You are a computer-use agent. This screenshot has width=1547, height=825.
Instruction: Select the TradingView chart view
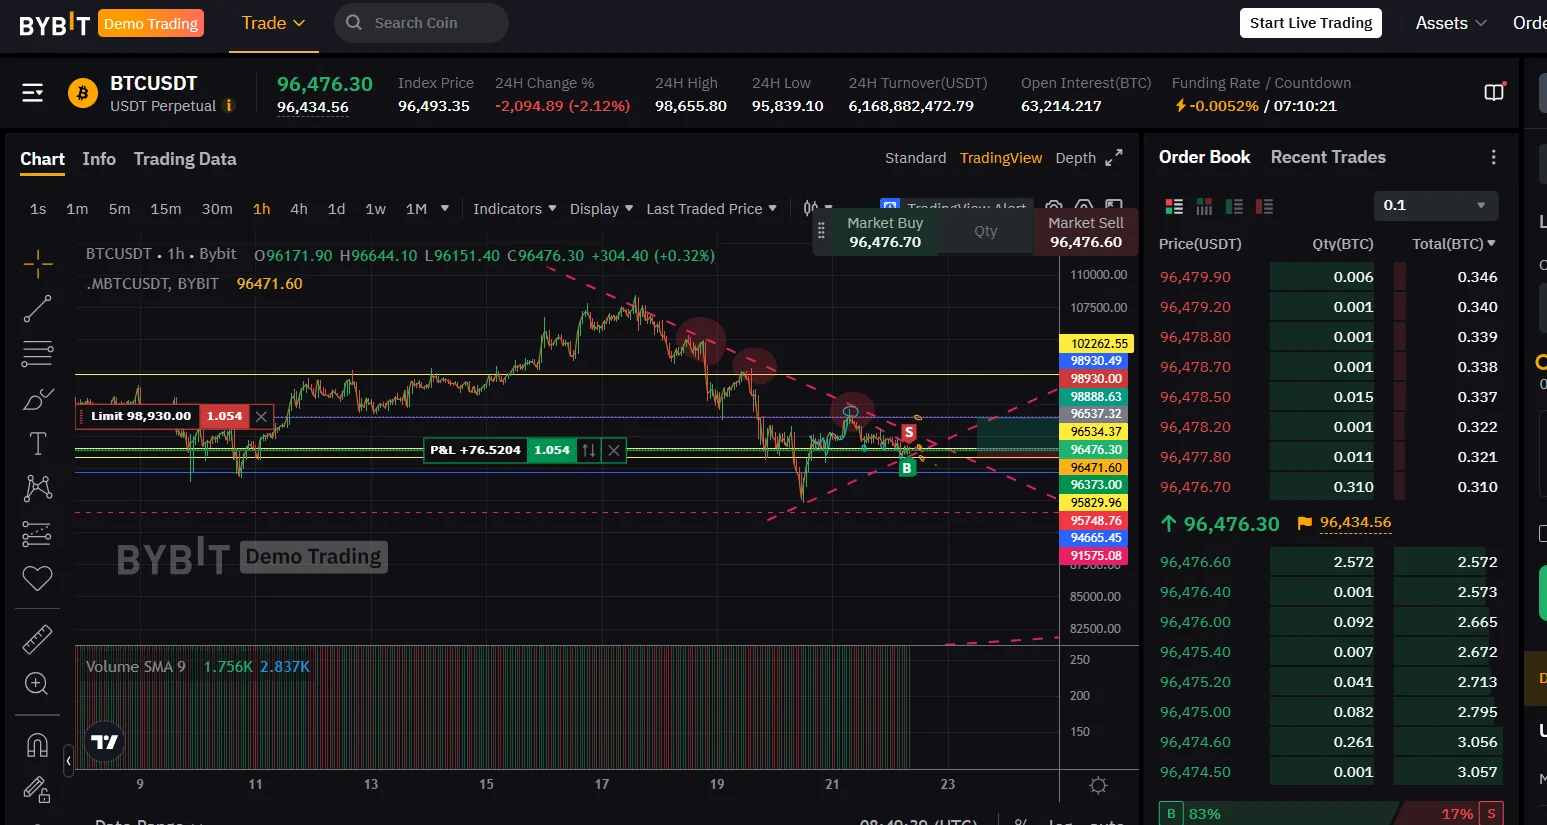click(1001, 158)
